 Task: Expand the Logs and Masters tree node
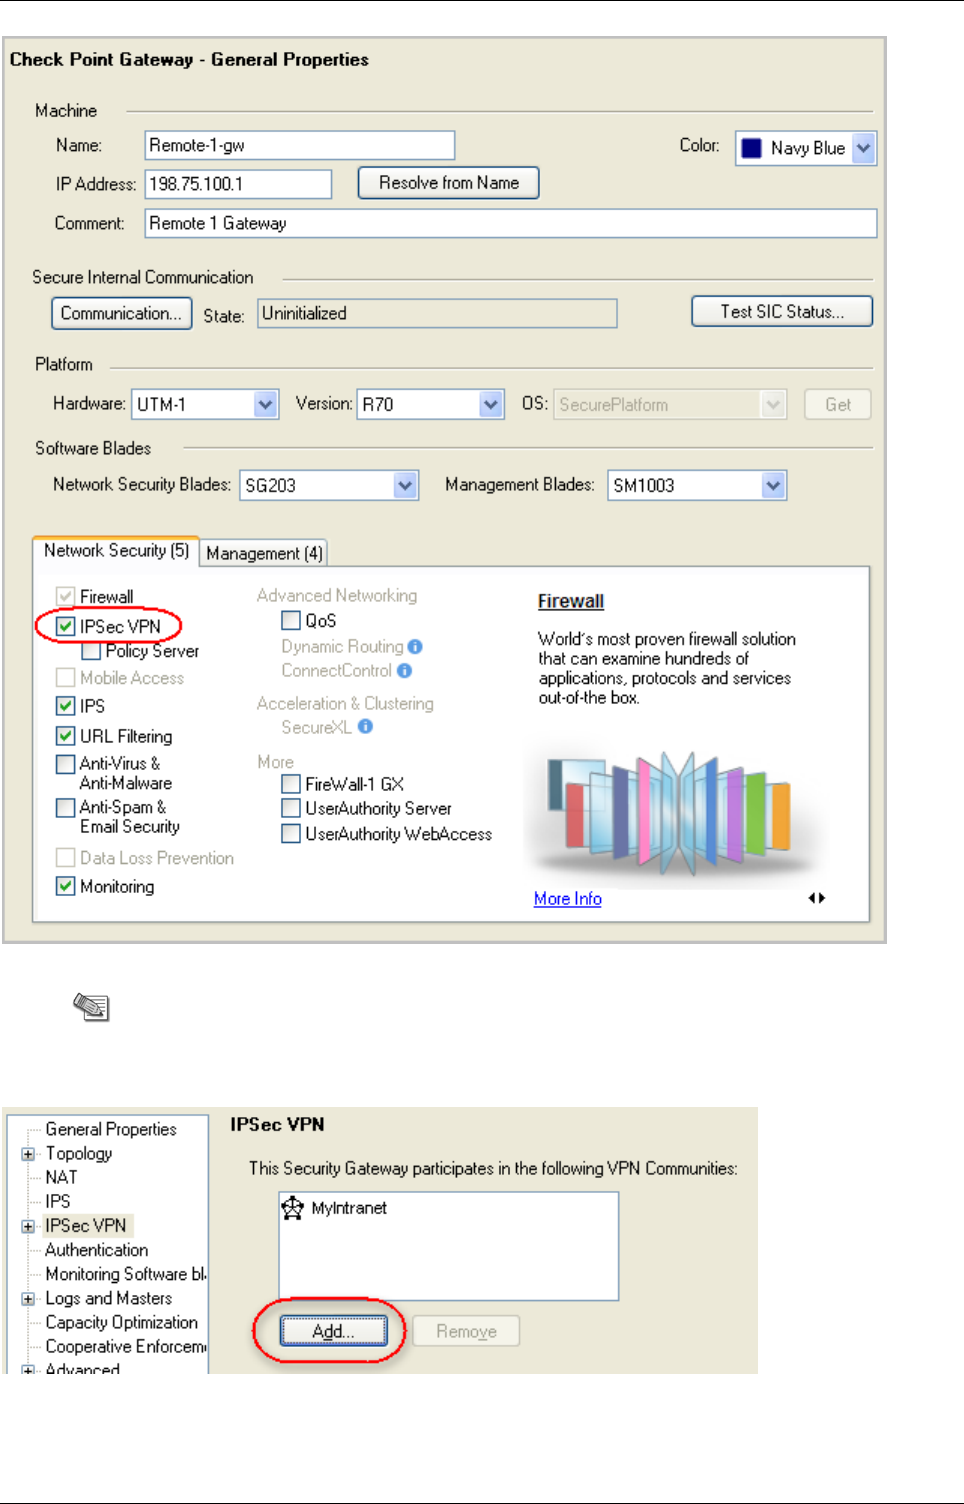[28, 1299]
